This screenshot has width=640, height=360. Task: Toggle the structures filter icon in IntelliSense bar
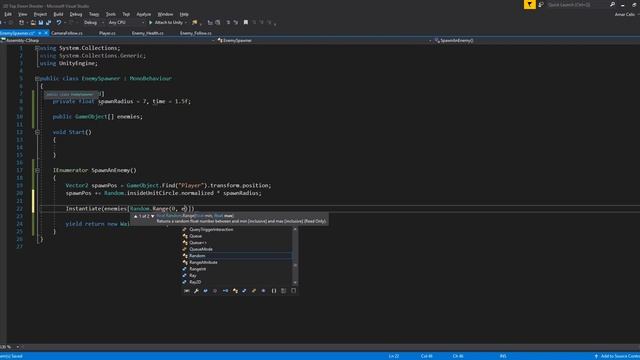244,291
